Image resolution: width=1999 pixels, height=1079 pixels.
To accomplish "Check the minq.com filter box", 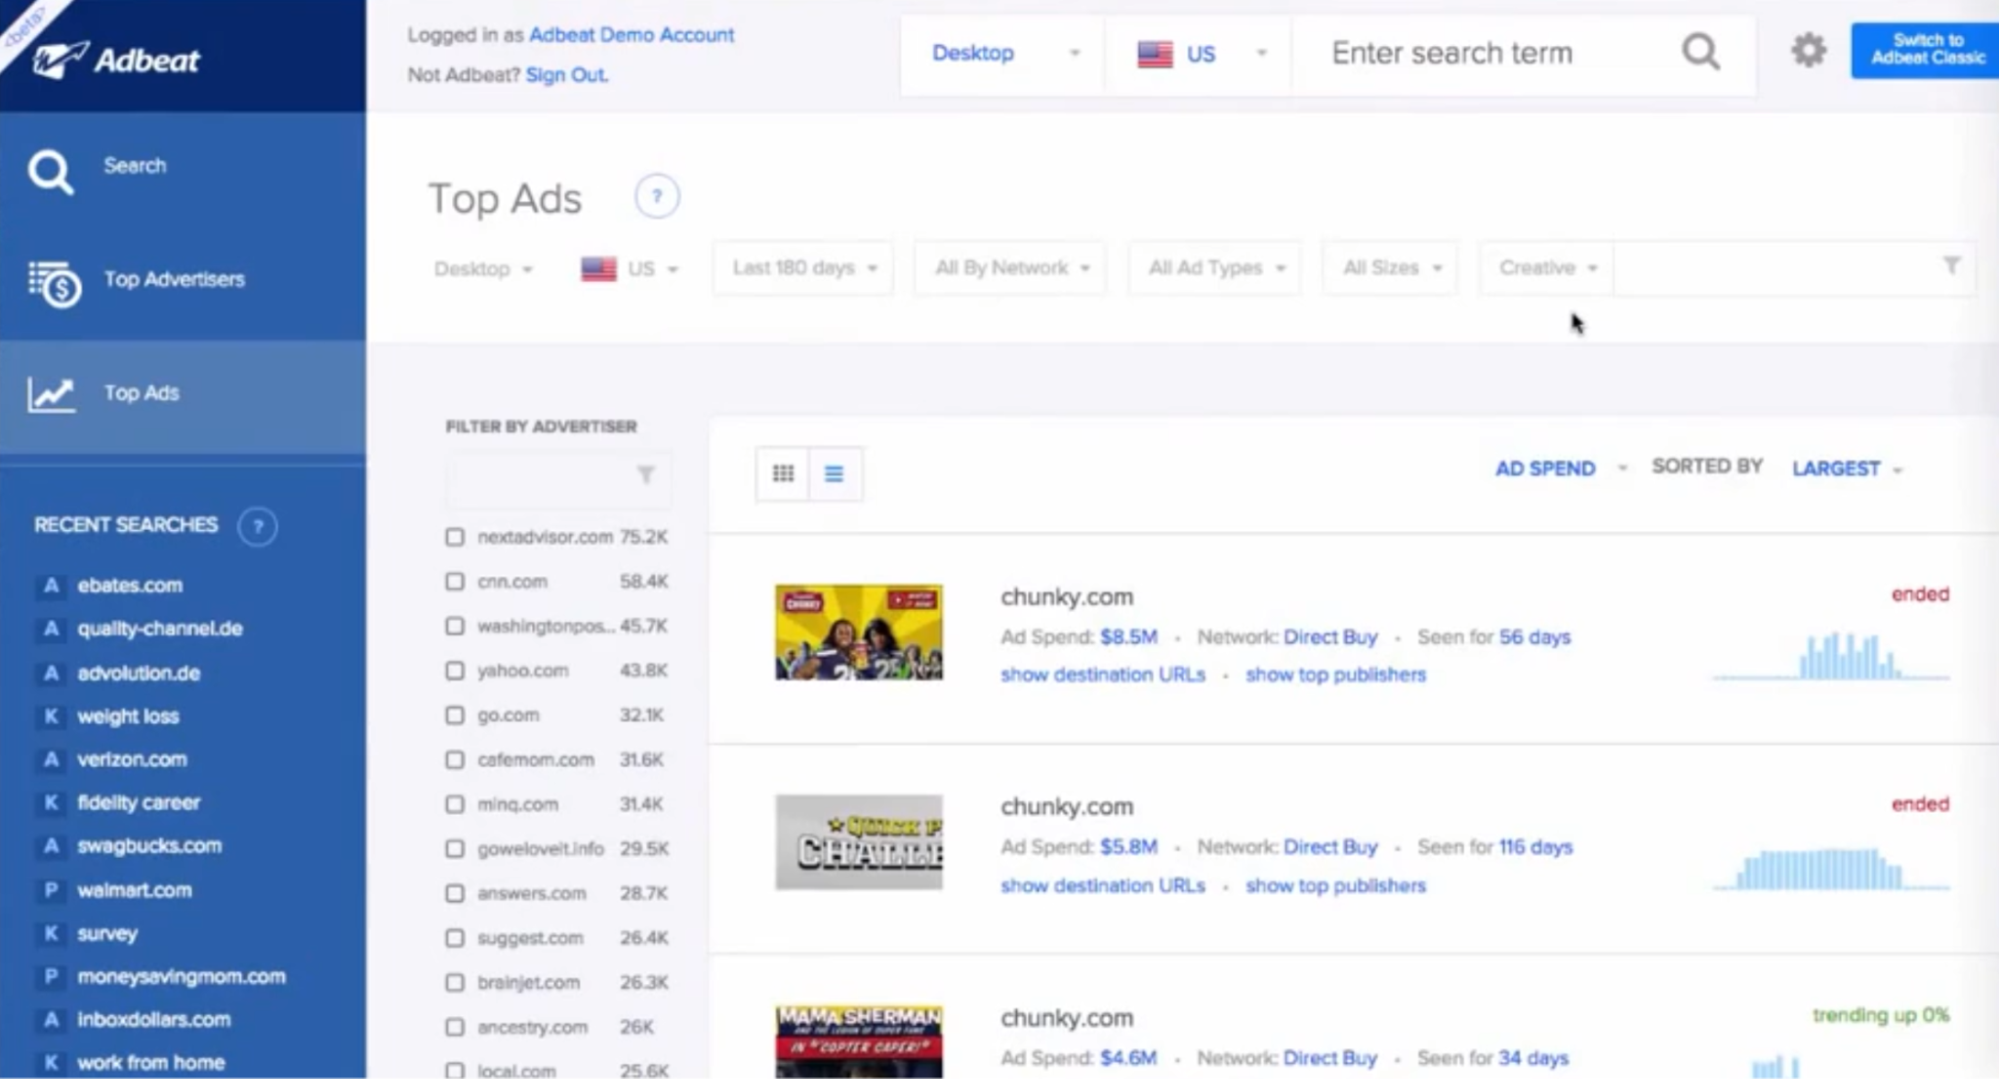I will [455, 804].
